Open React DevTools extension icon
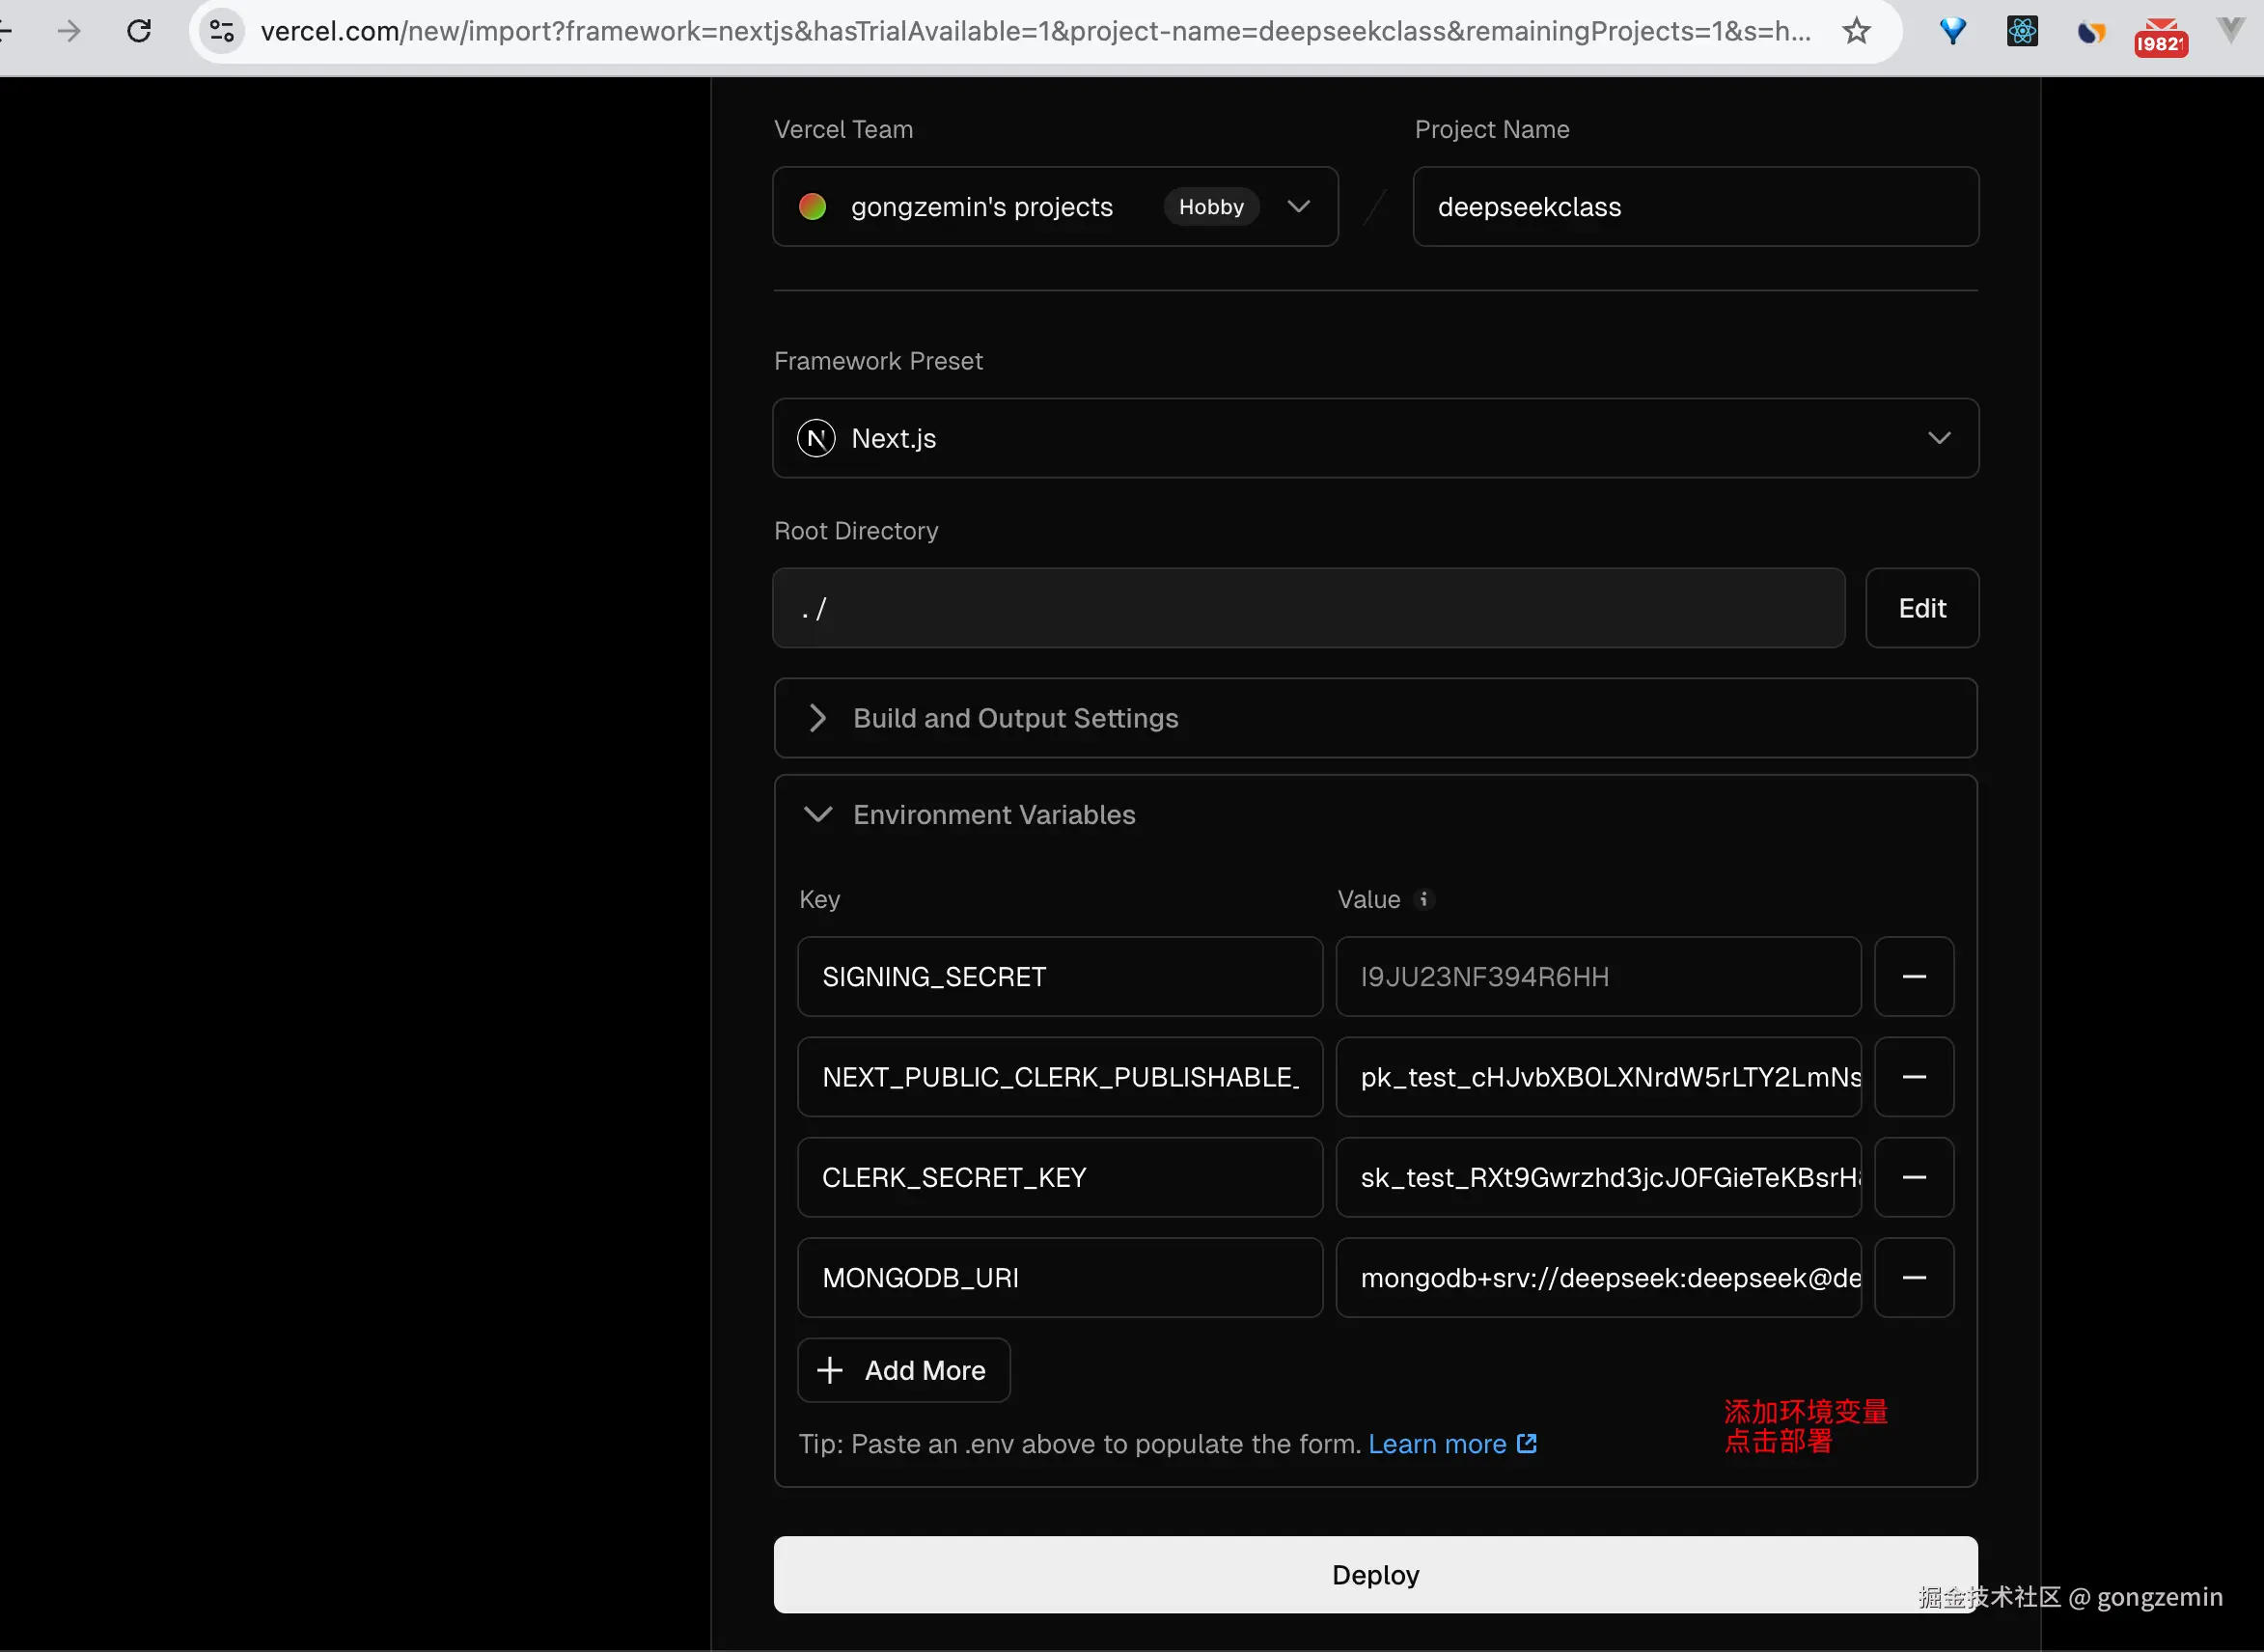2264x1652 pixels. 2022,31
